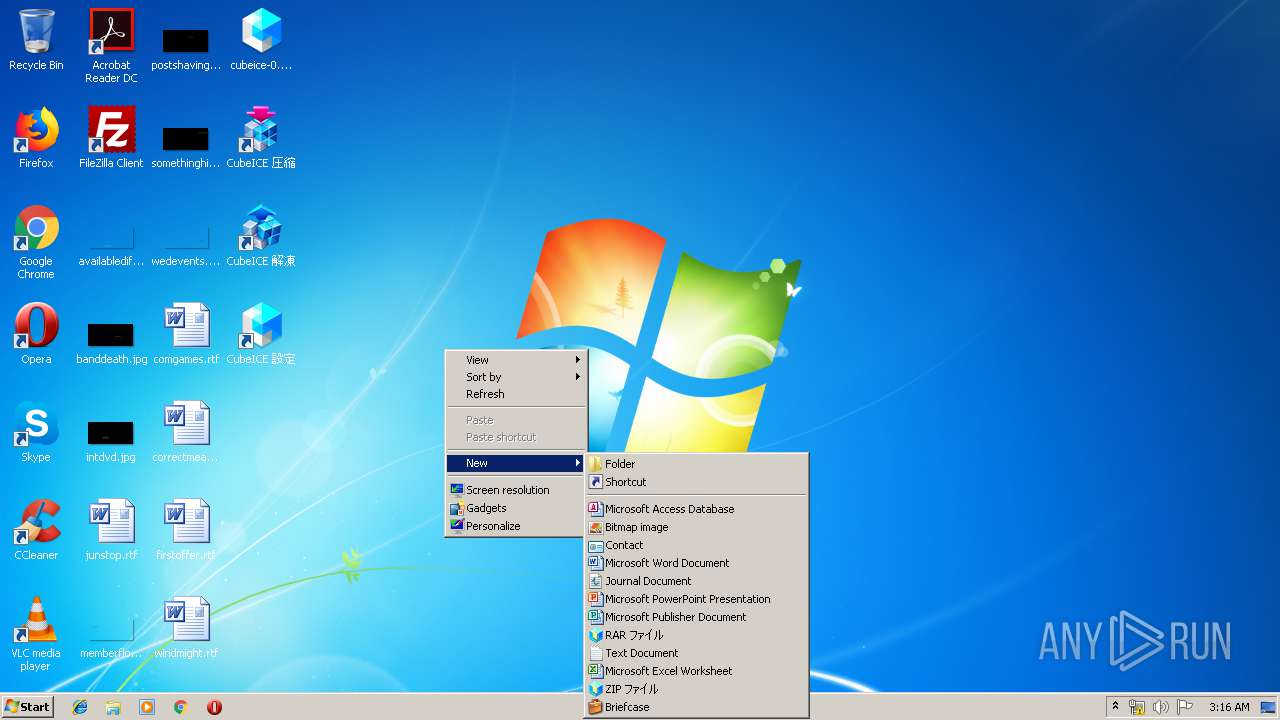
Task: Open Screen resolution from context menu
Action: point(516,490)
